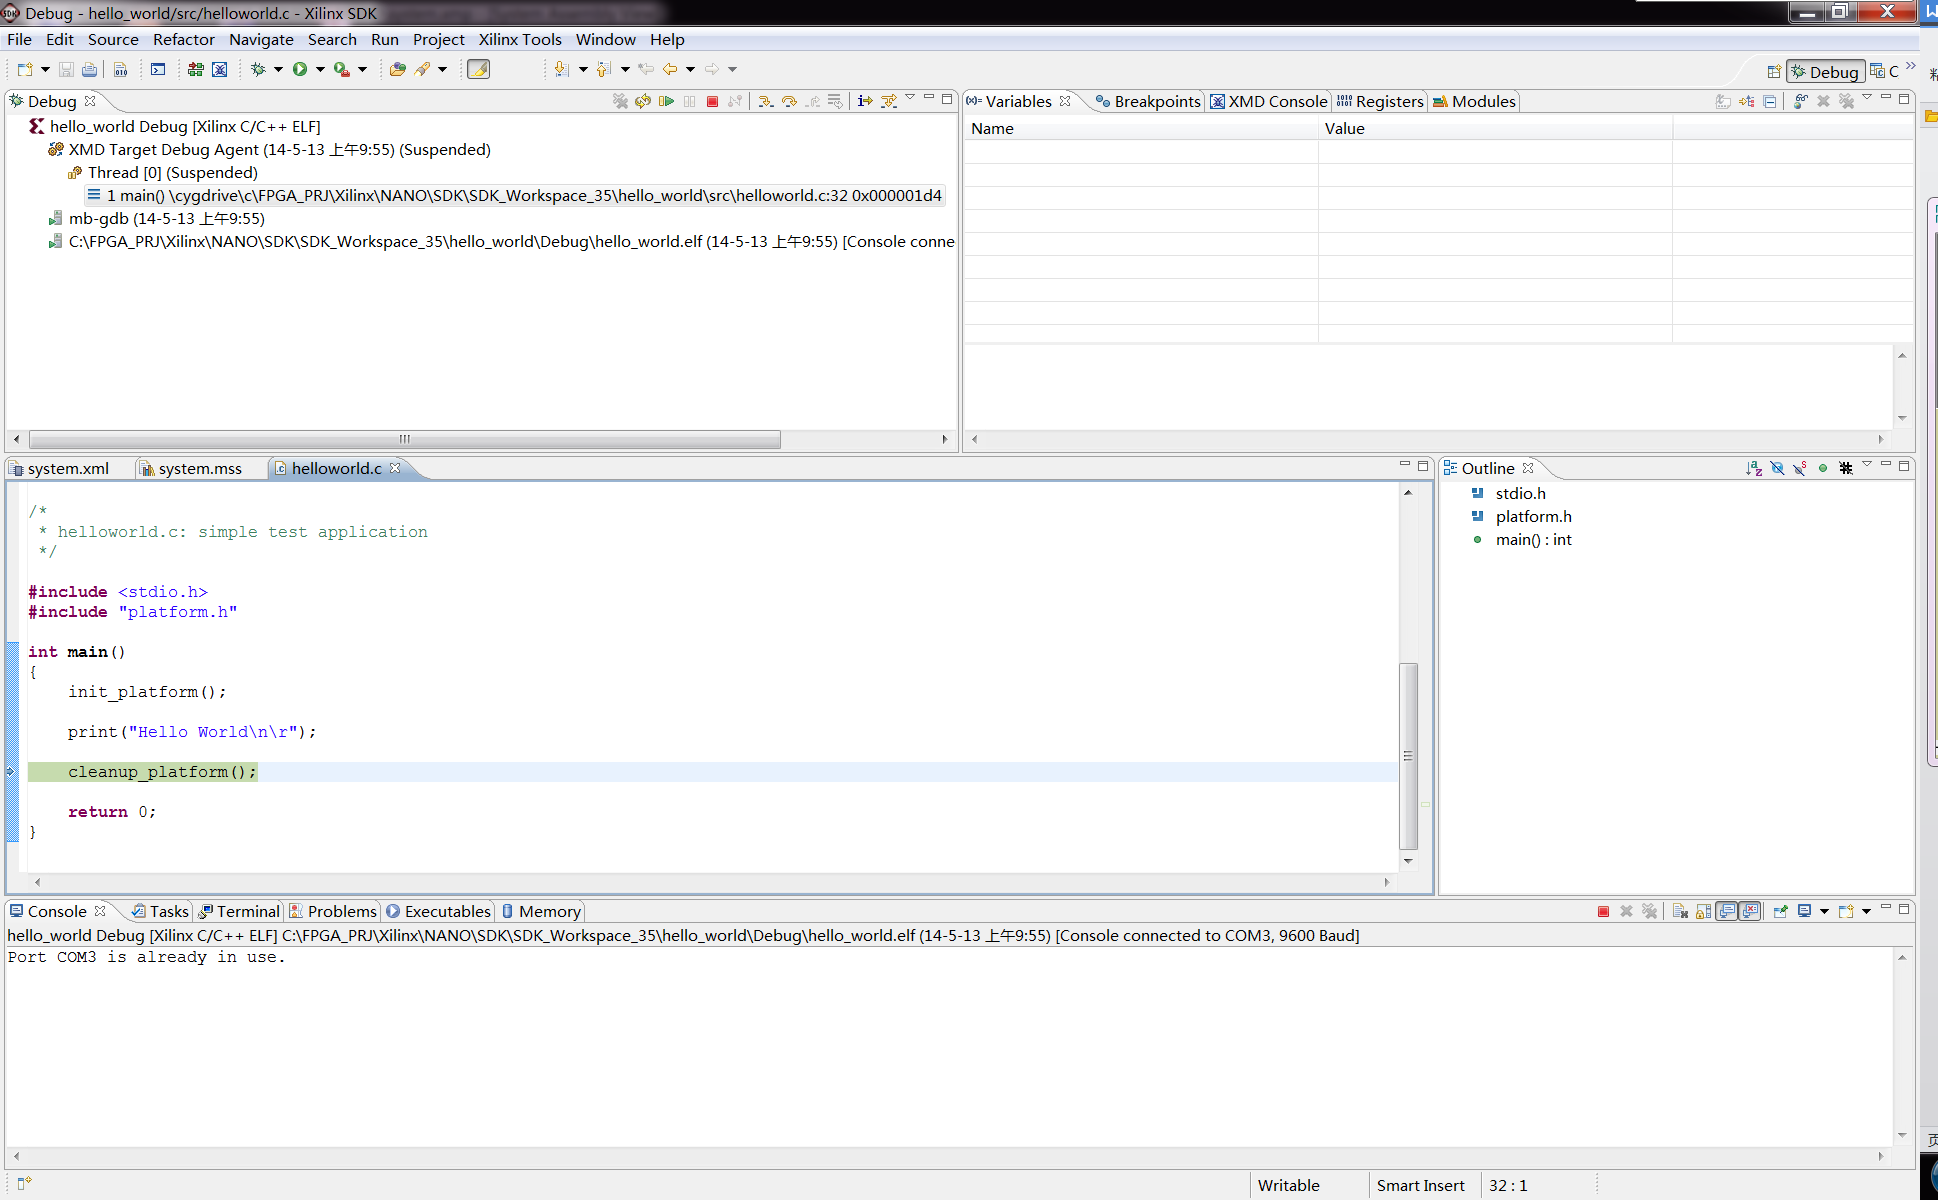
Task: Click the Debug view horizontal scrollbar thumb
Action: point(404,439)
